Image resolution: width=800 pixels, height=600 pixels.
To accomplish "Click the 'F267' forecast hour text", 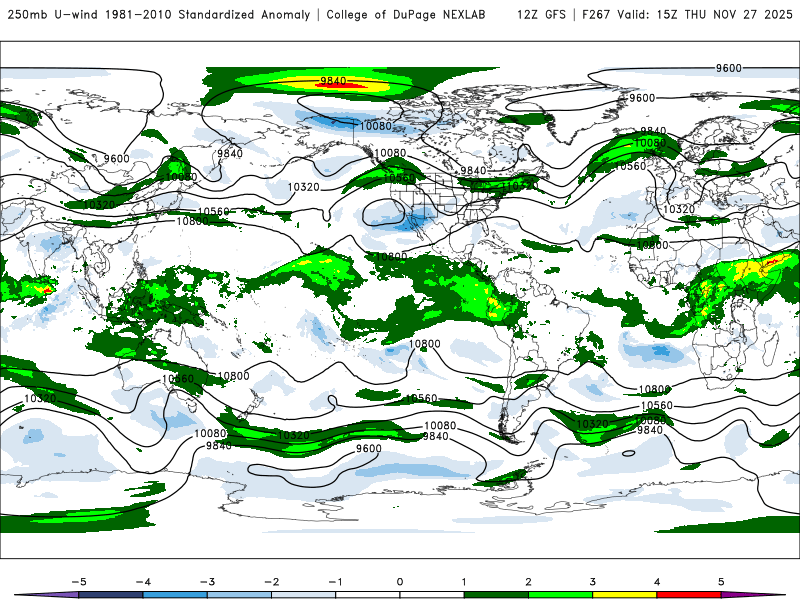I will 596,14.
